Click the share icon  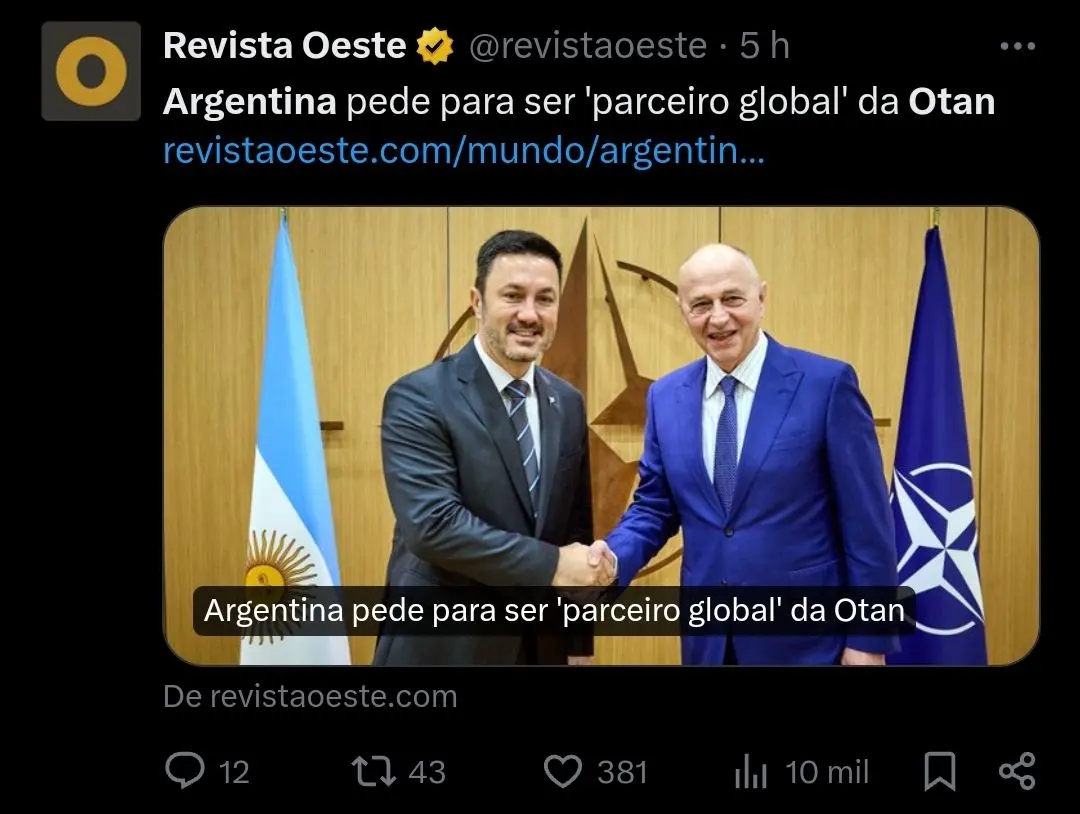pyautogui.click(x=1017, y=771)
